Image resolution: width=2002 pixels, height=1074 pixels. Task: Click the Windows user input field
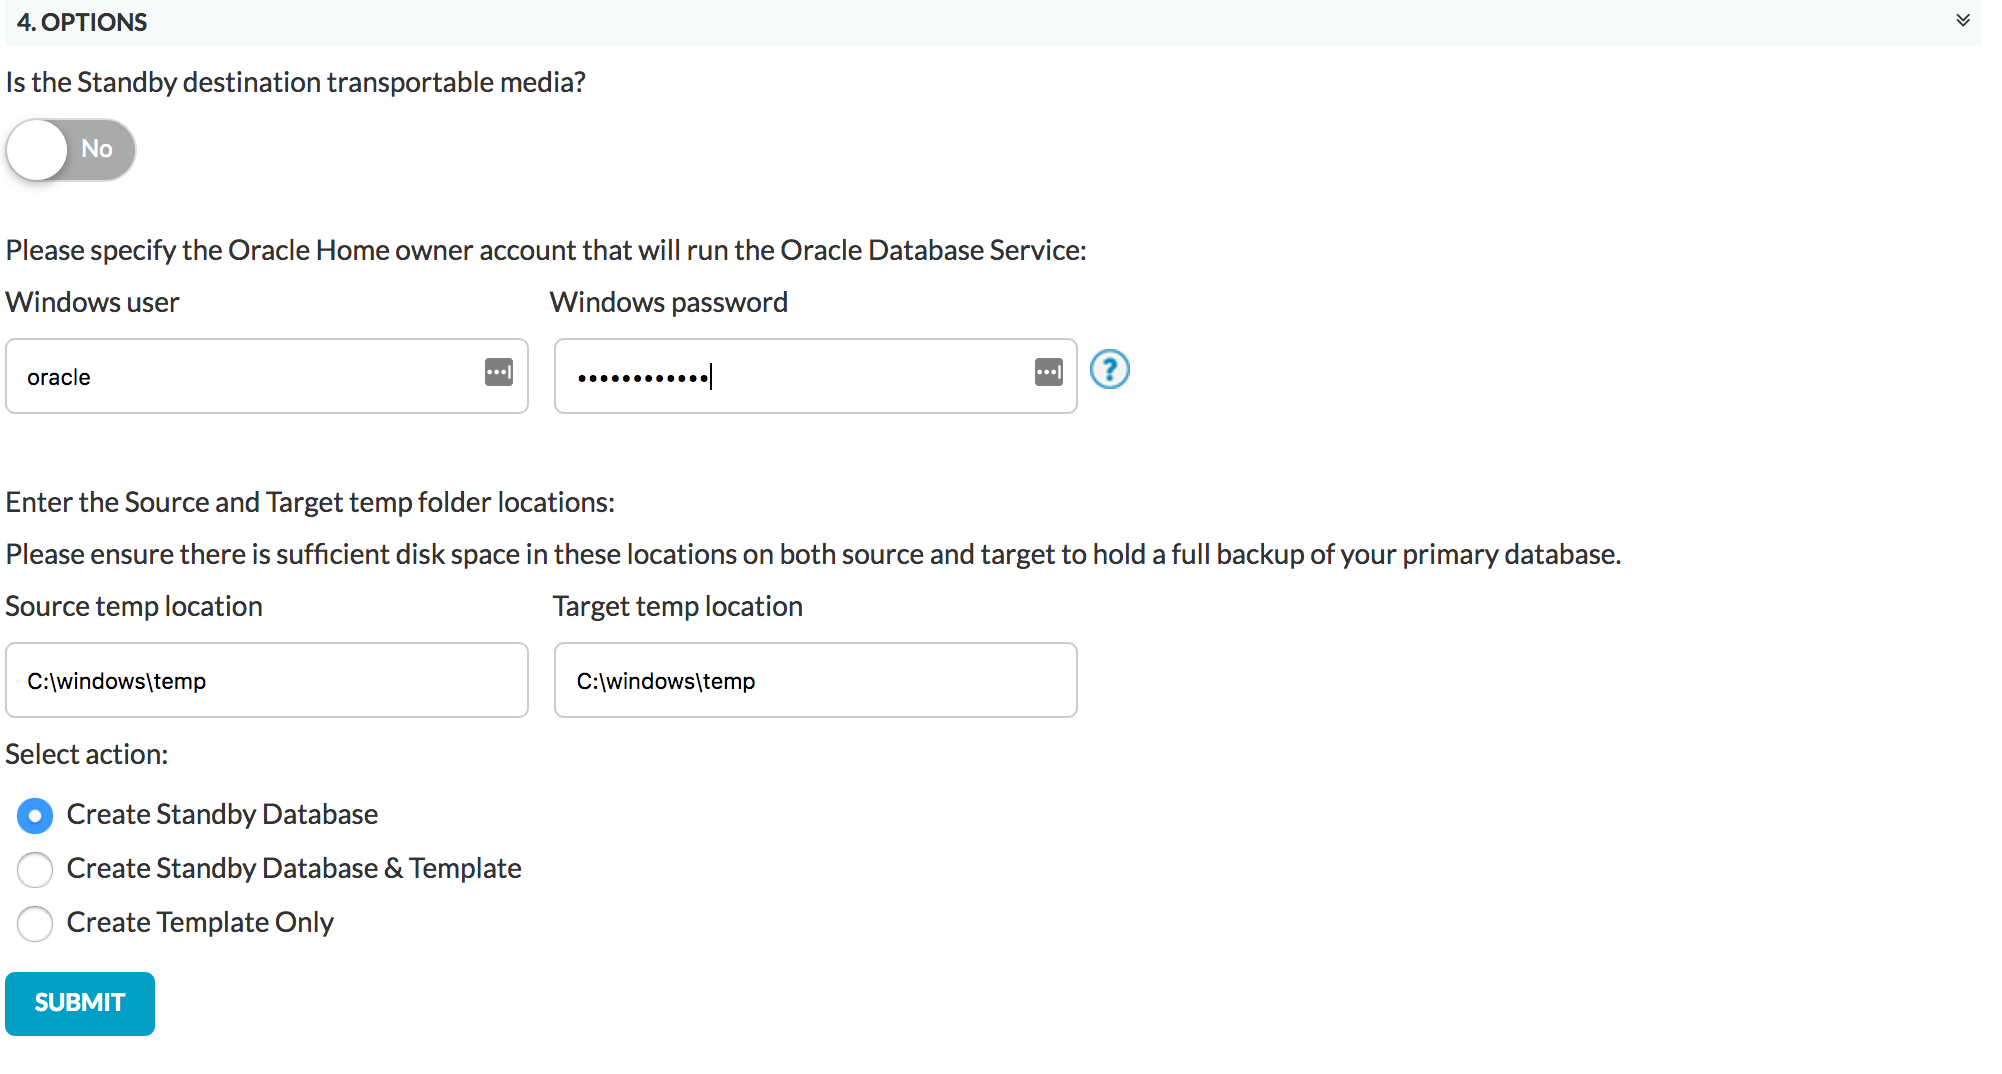267,376
